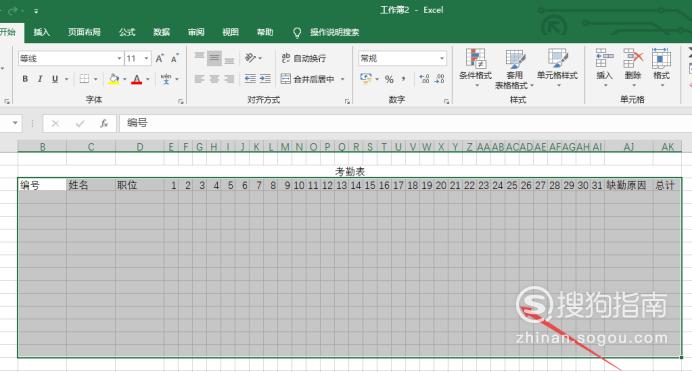Click 删除 cells icon
Screen dimensions: 692x372
[x=633, y=67]
